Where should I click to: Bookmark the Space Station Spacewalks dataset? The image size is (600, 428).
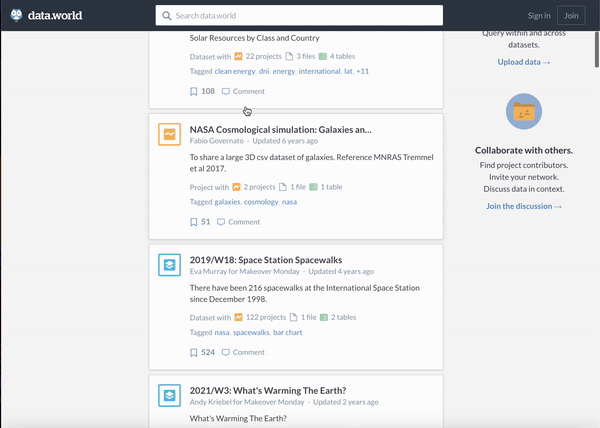(194, 353)
